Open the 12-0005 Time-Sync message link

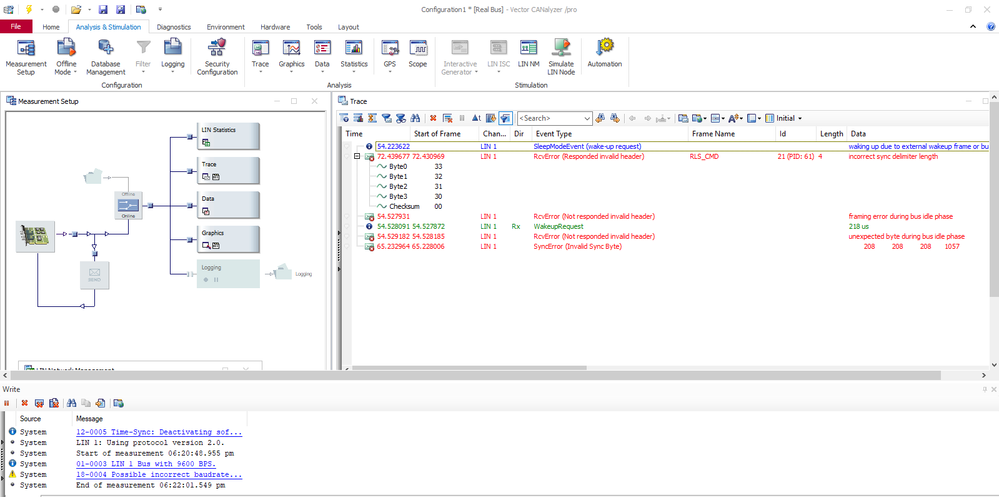(159, 432)
